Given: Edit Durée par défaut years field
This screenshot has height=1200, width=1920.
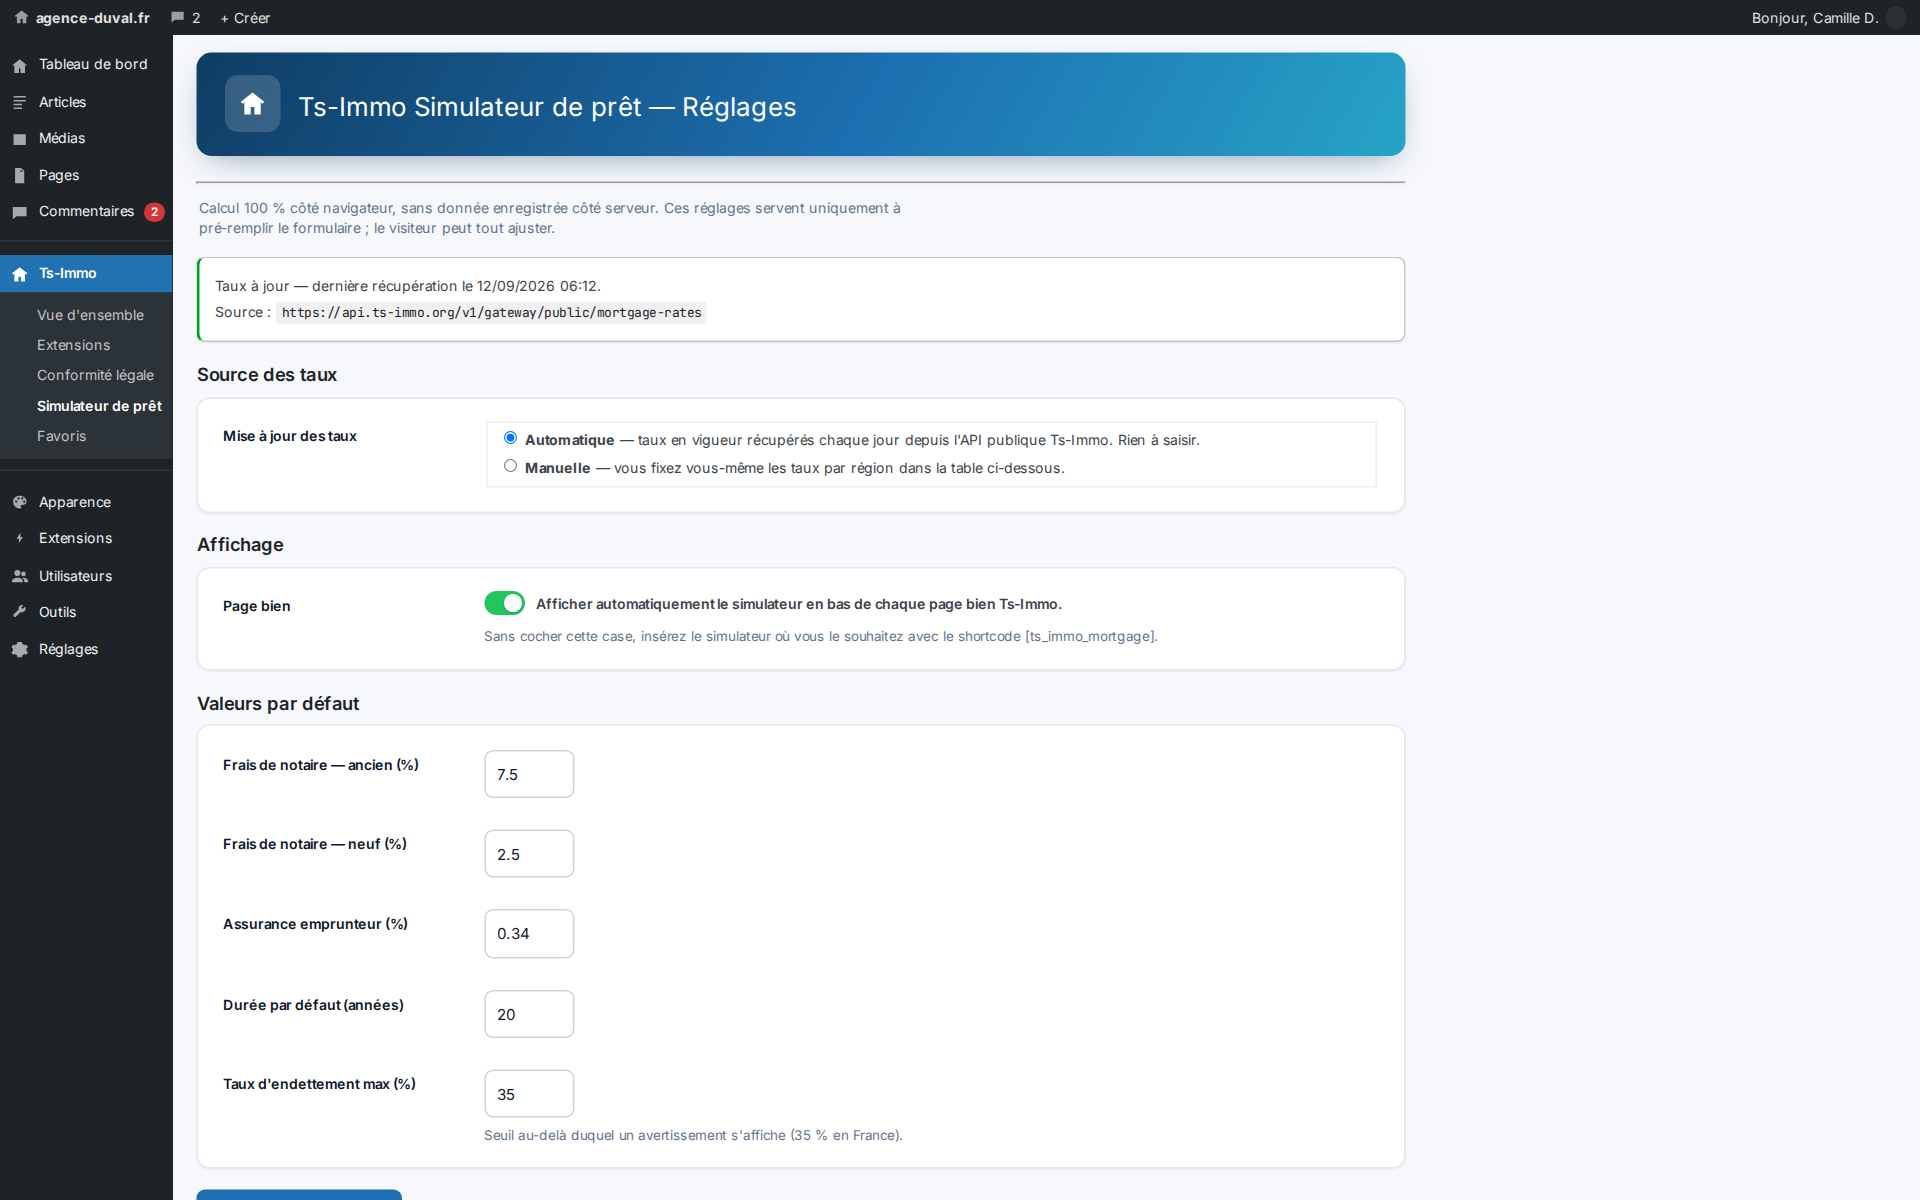Looking at the screenshot, I should click(529, 1014).
